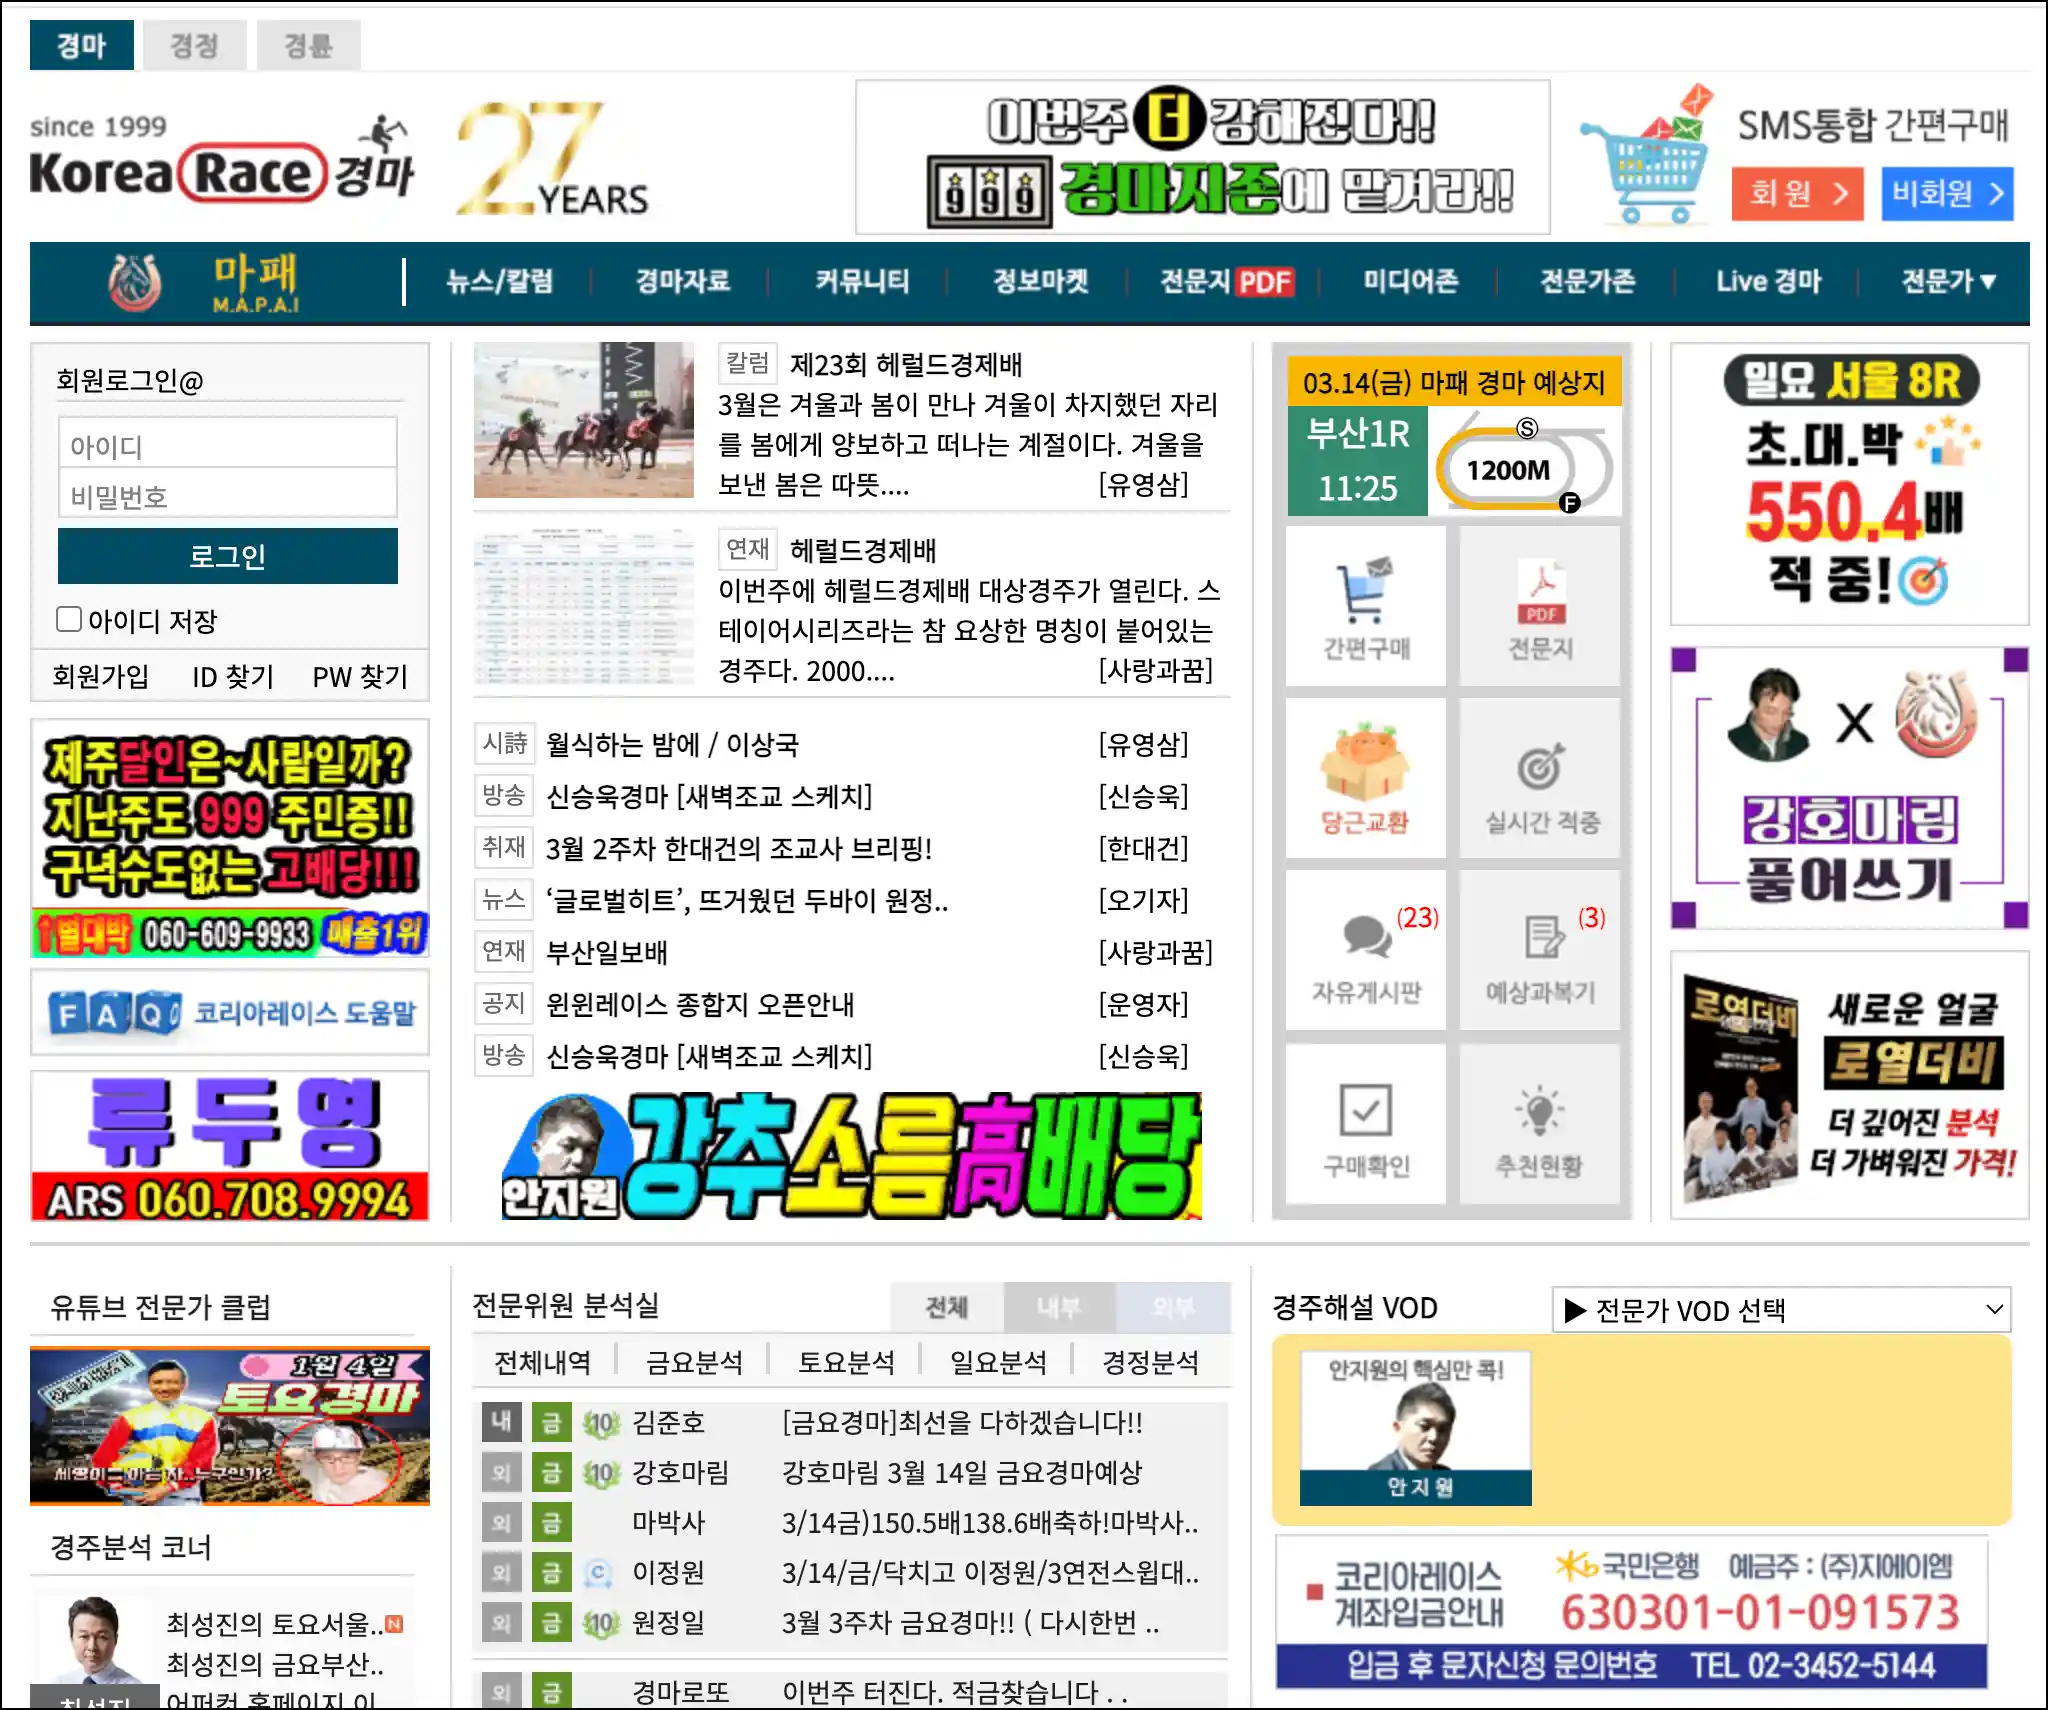Switch to the 경정 top tab
The height and width of the screenshot is (1710, 2048).
tap(194, 46)
